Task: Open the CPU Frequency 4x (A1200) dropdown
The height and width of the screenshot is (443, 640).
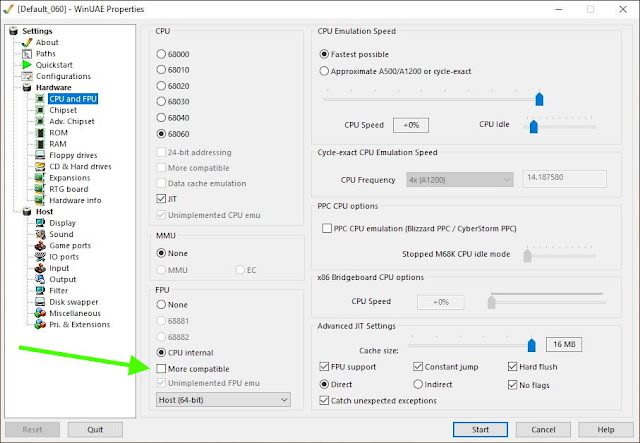Action: pos(460,180)
